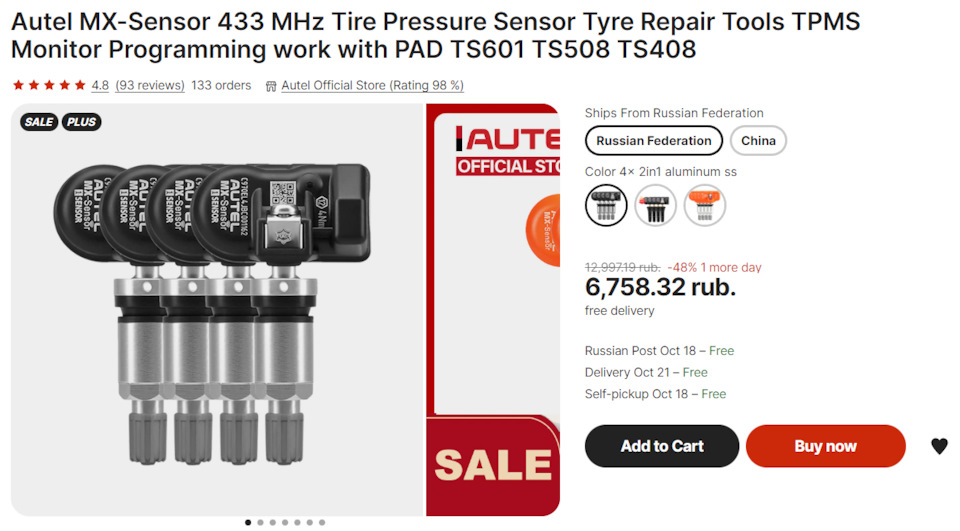The width and height of the screenshot is (960, 531).
Task: Choose the orange sensor color option
Action: (x=705, y=205)
